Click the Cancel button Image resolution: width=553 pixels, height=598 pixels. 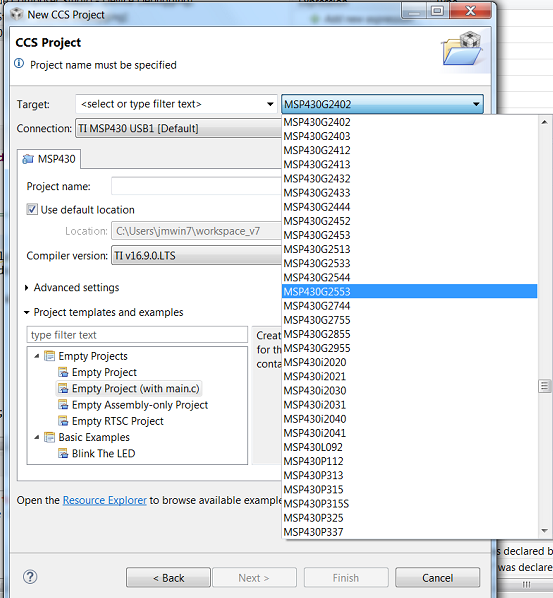pyautogui.click(x=437, y=578)
